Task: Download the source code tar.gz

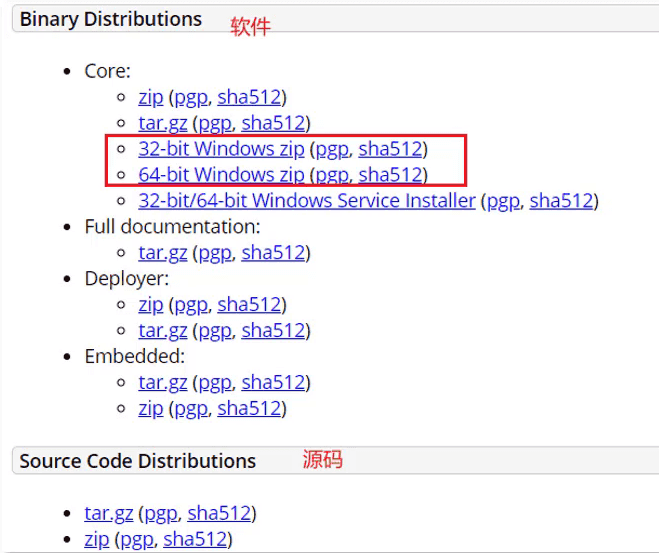Action: [x=108, y=514]
